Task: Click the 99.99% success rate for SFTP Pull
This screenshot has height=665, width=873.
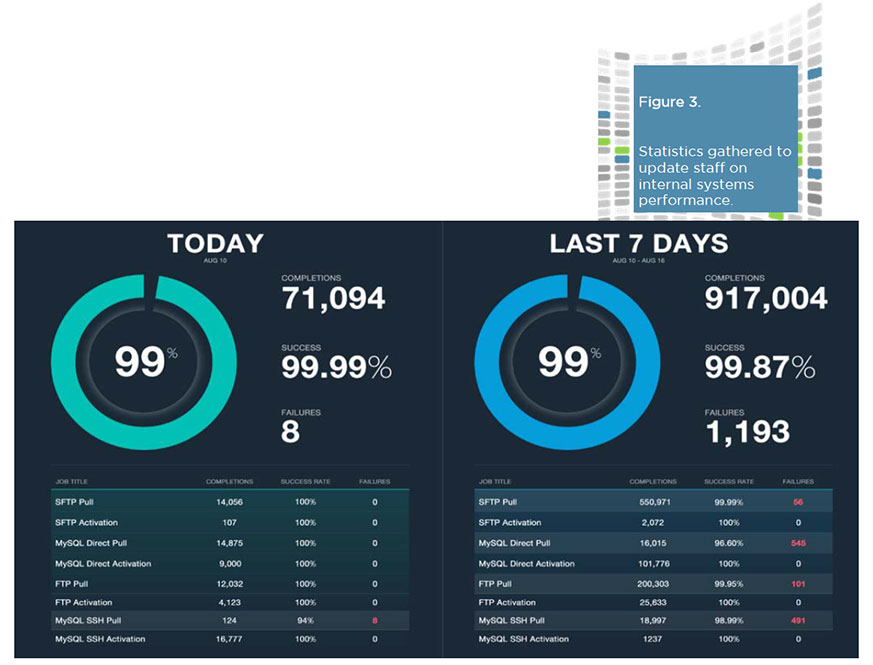Action: coord(729,502)
